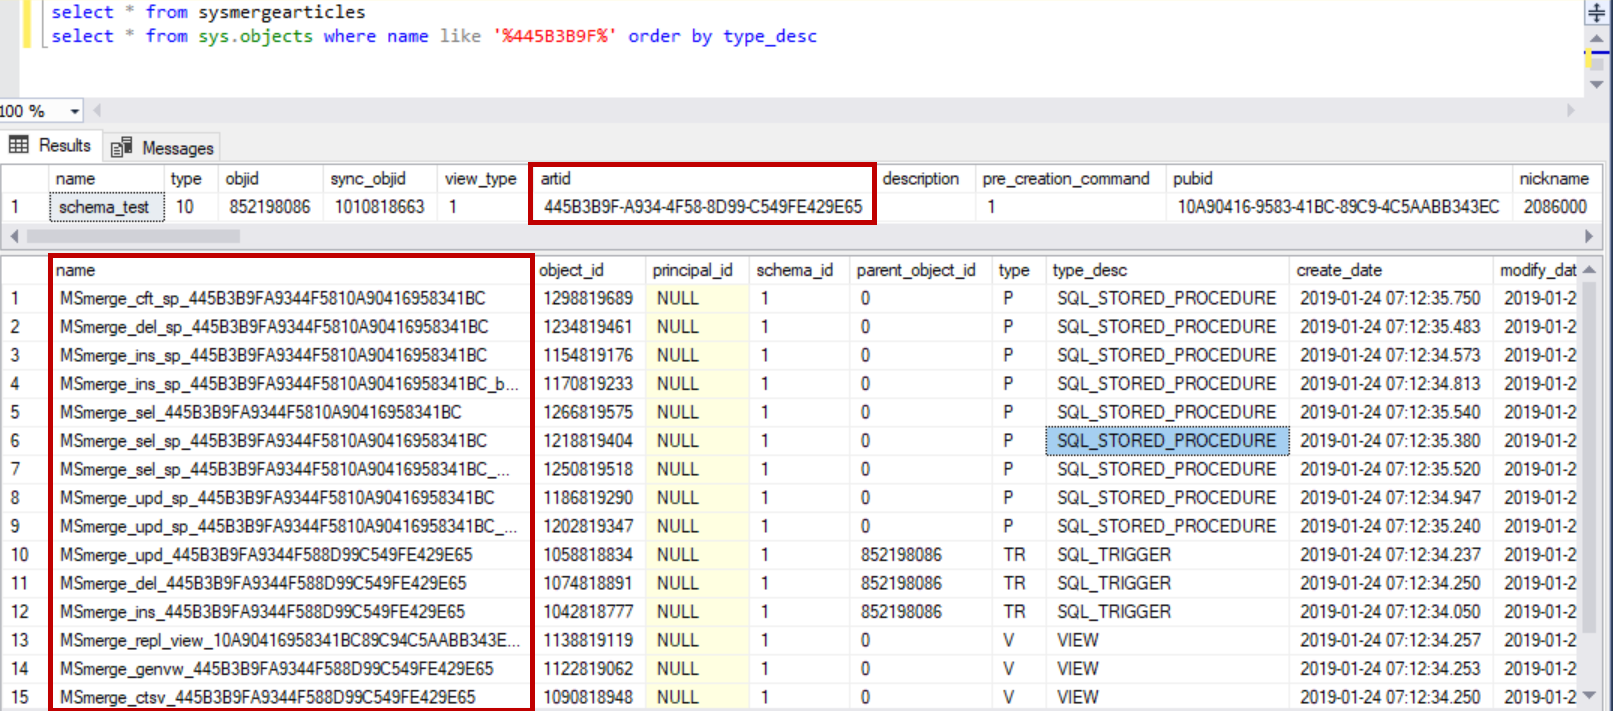Switch to the Results tab

pyautogui.click(x=51, y=146)
